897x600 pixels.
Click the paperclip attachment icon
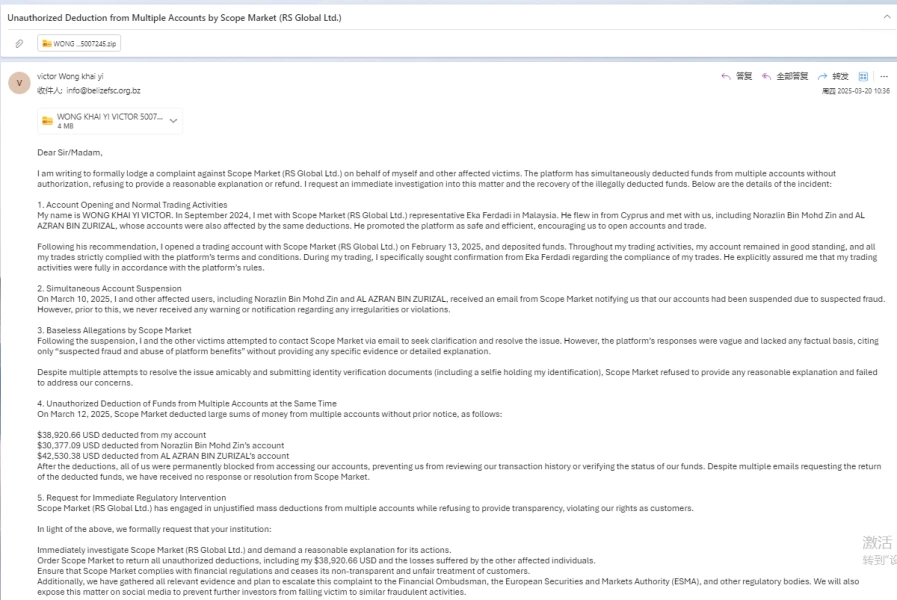[19, 43]
